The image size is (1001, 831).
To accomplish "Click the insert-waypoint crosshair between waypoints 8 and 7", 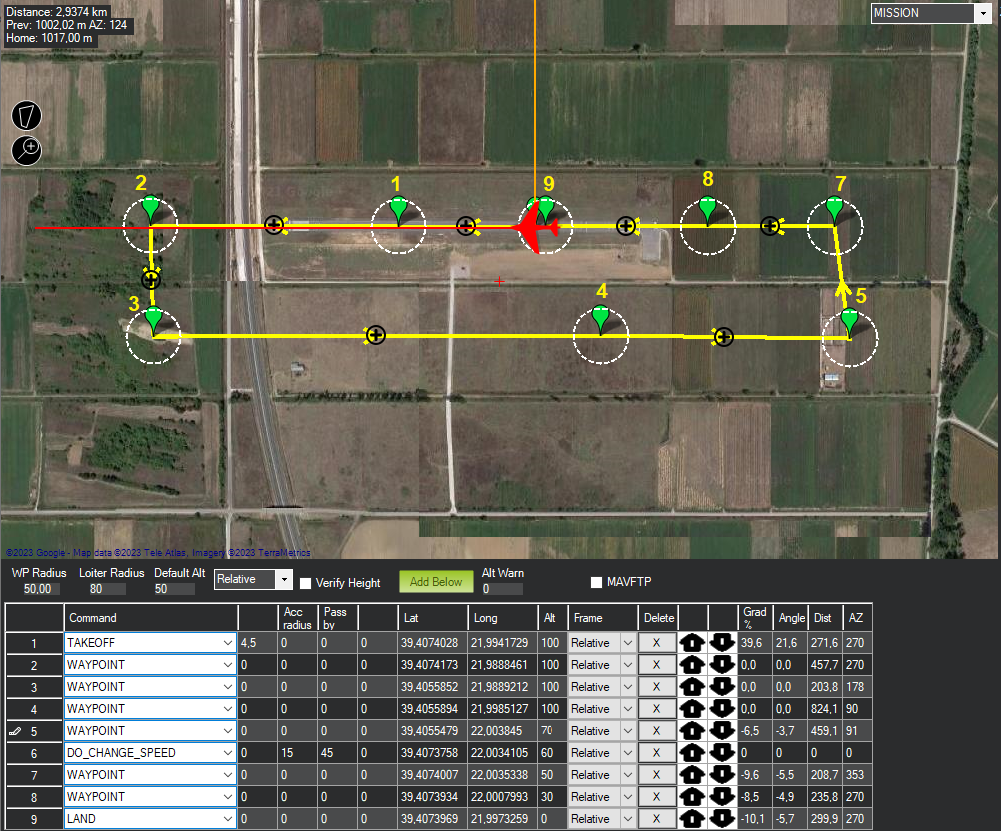I will 770,226.
